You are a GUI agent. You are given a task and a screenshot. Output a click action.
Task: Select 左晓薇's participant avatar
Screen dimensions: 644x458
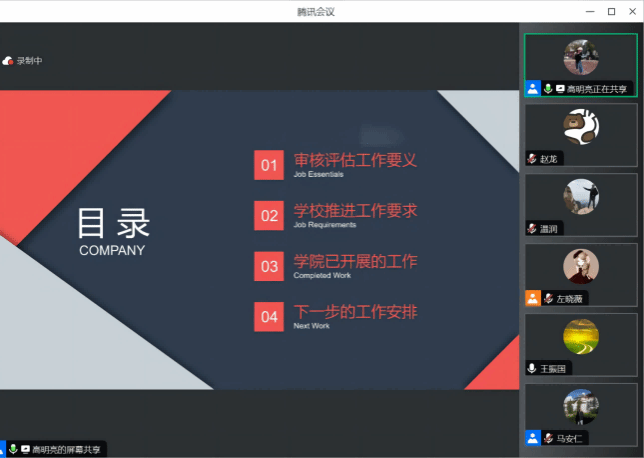click(x=580, y=266)
